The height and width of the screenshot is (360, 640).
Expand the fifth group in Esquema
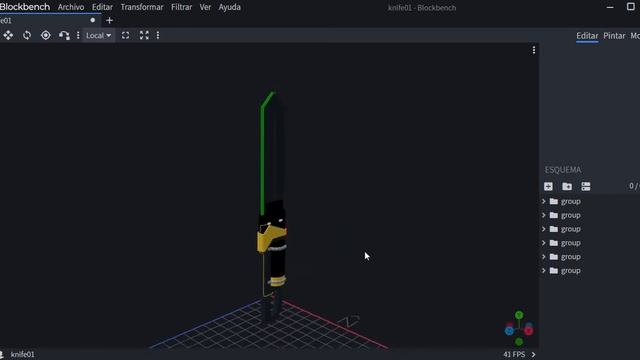coord(544,257)
